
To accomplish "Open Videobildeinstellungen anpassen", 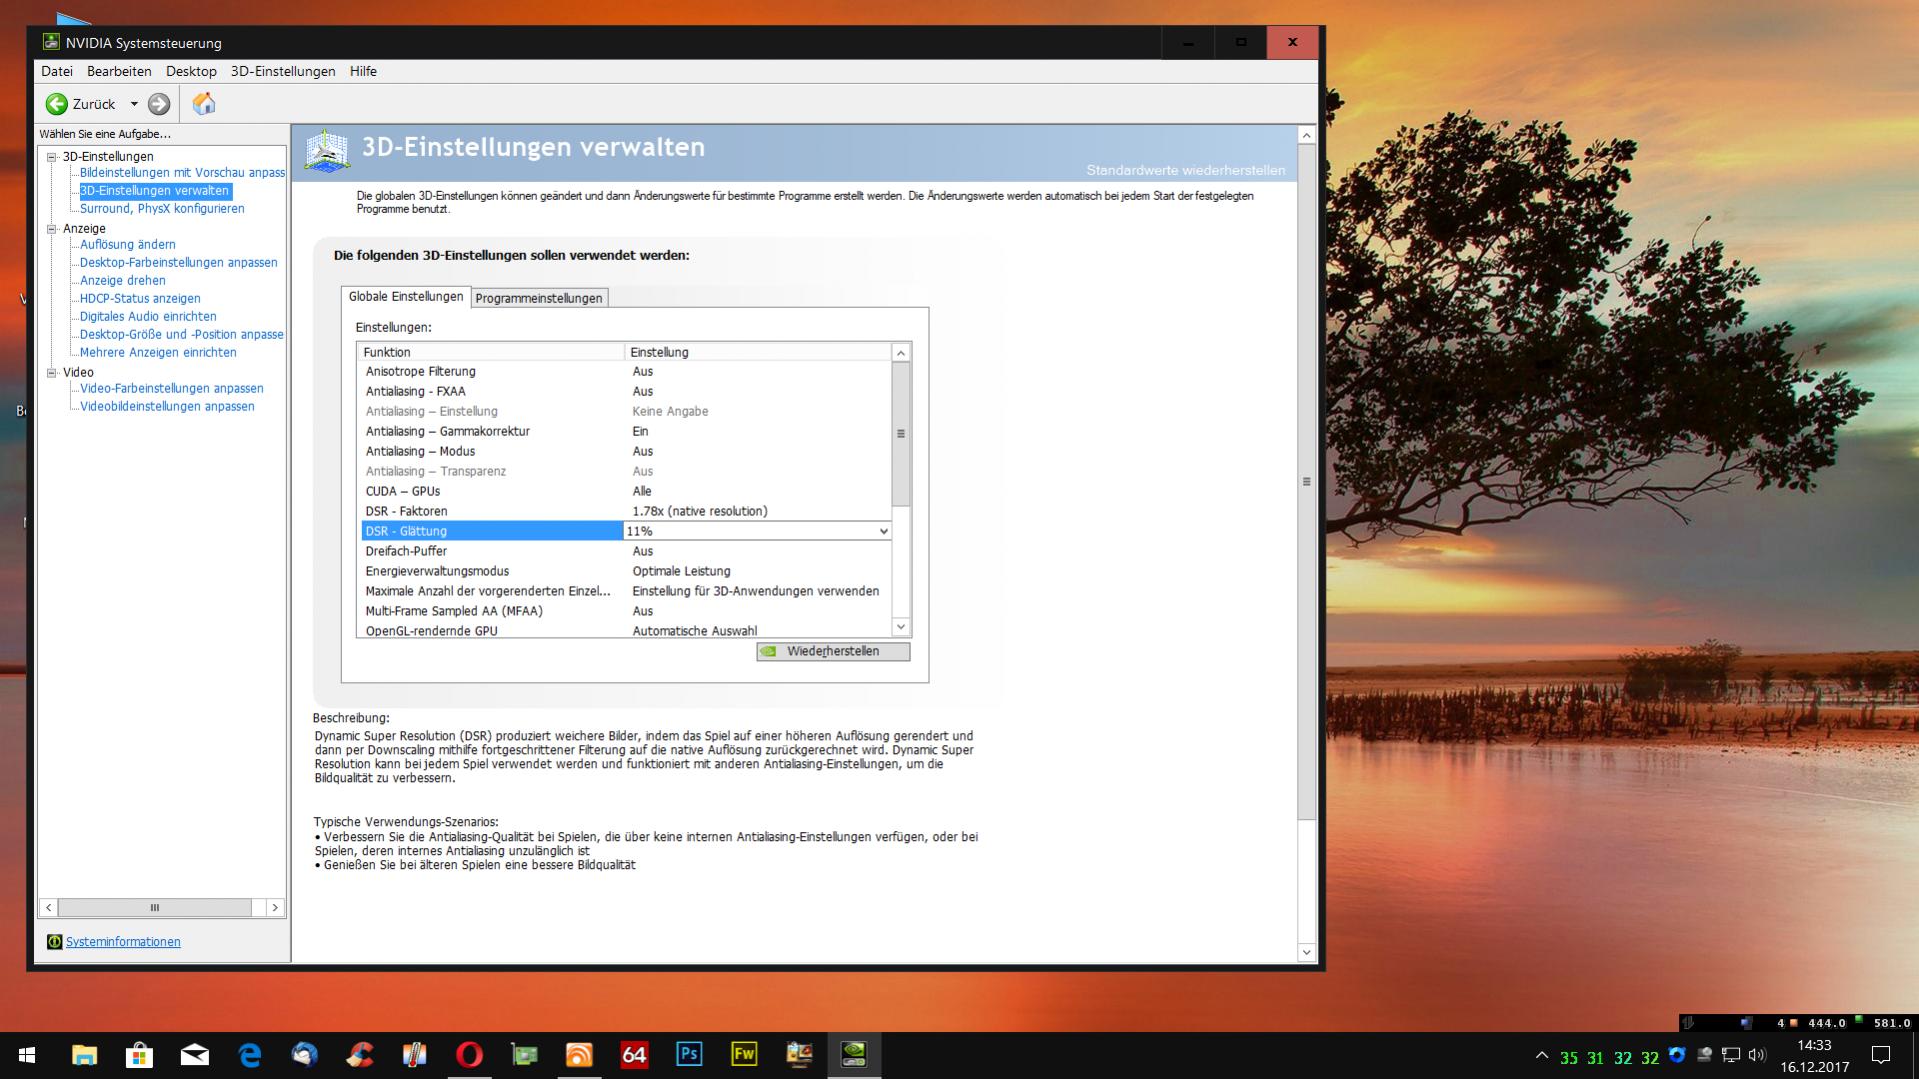I will [x=167, y=407].
